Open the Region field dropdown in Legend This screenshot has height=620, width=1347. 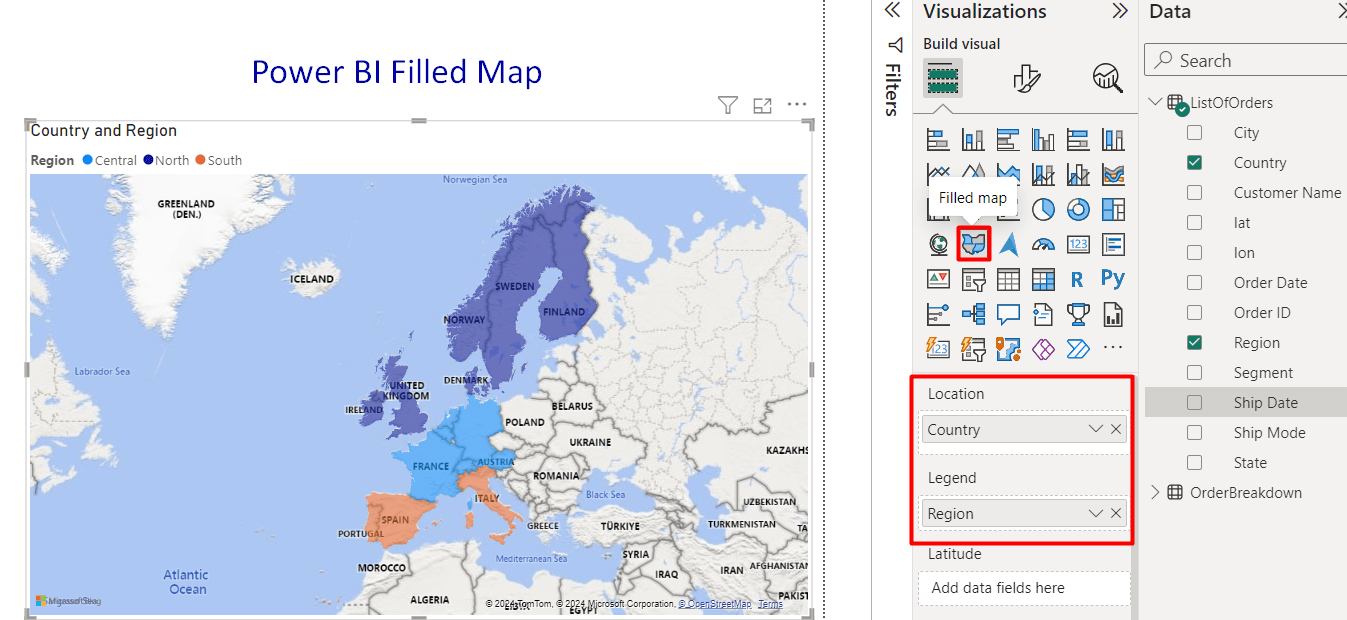pyautogui.click(x=1096, y=513)
